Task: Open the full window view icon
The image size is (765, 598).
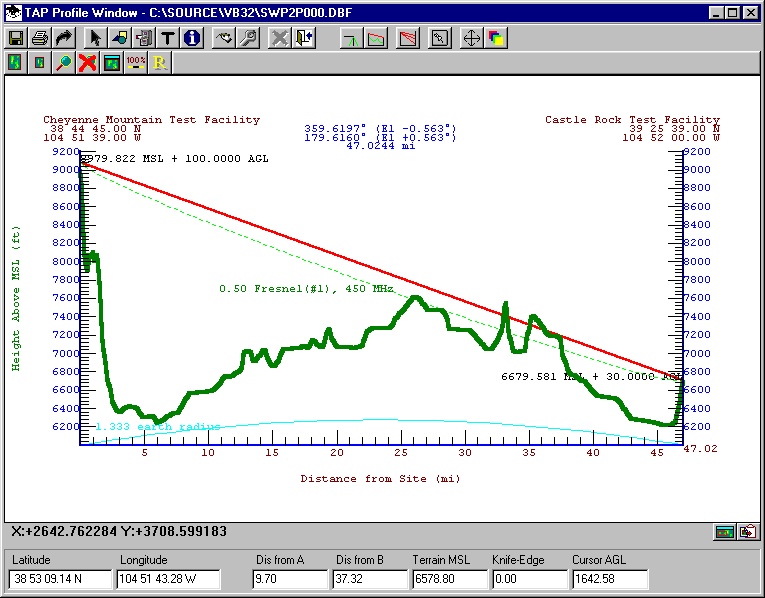Action: pyautogui.click(x=112, y=62)
